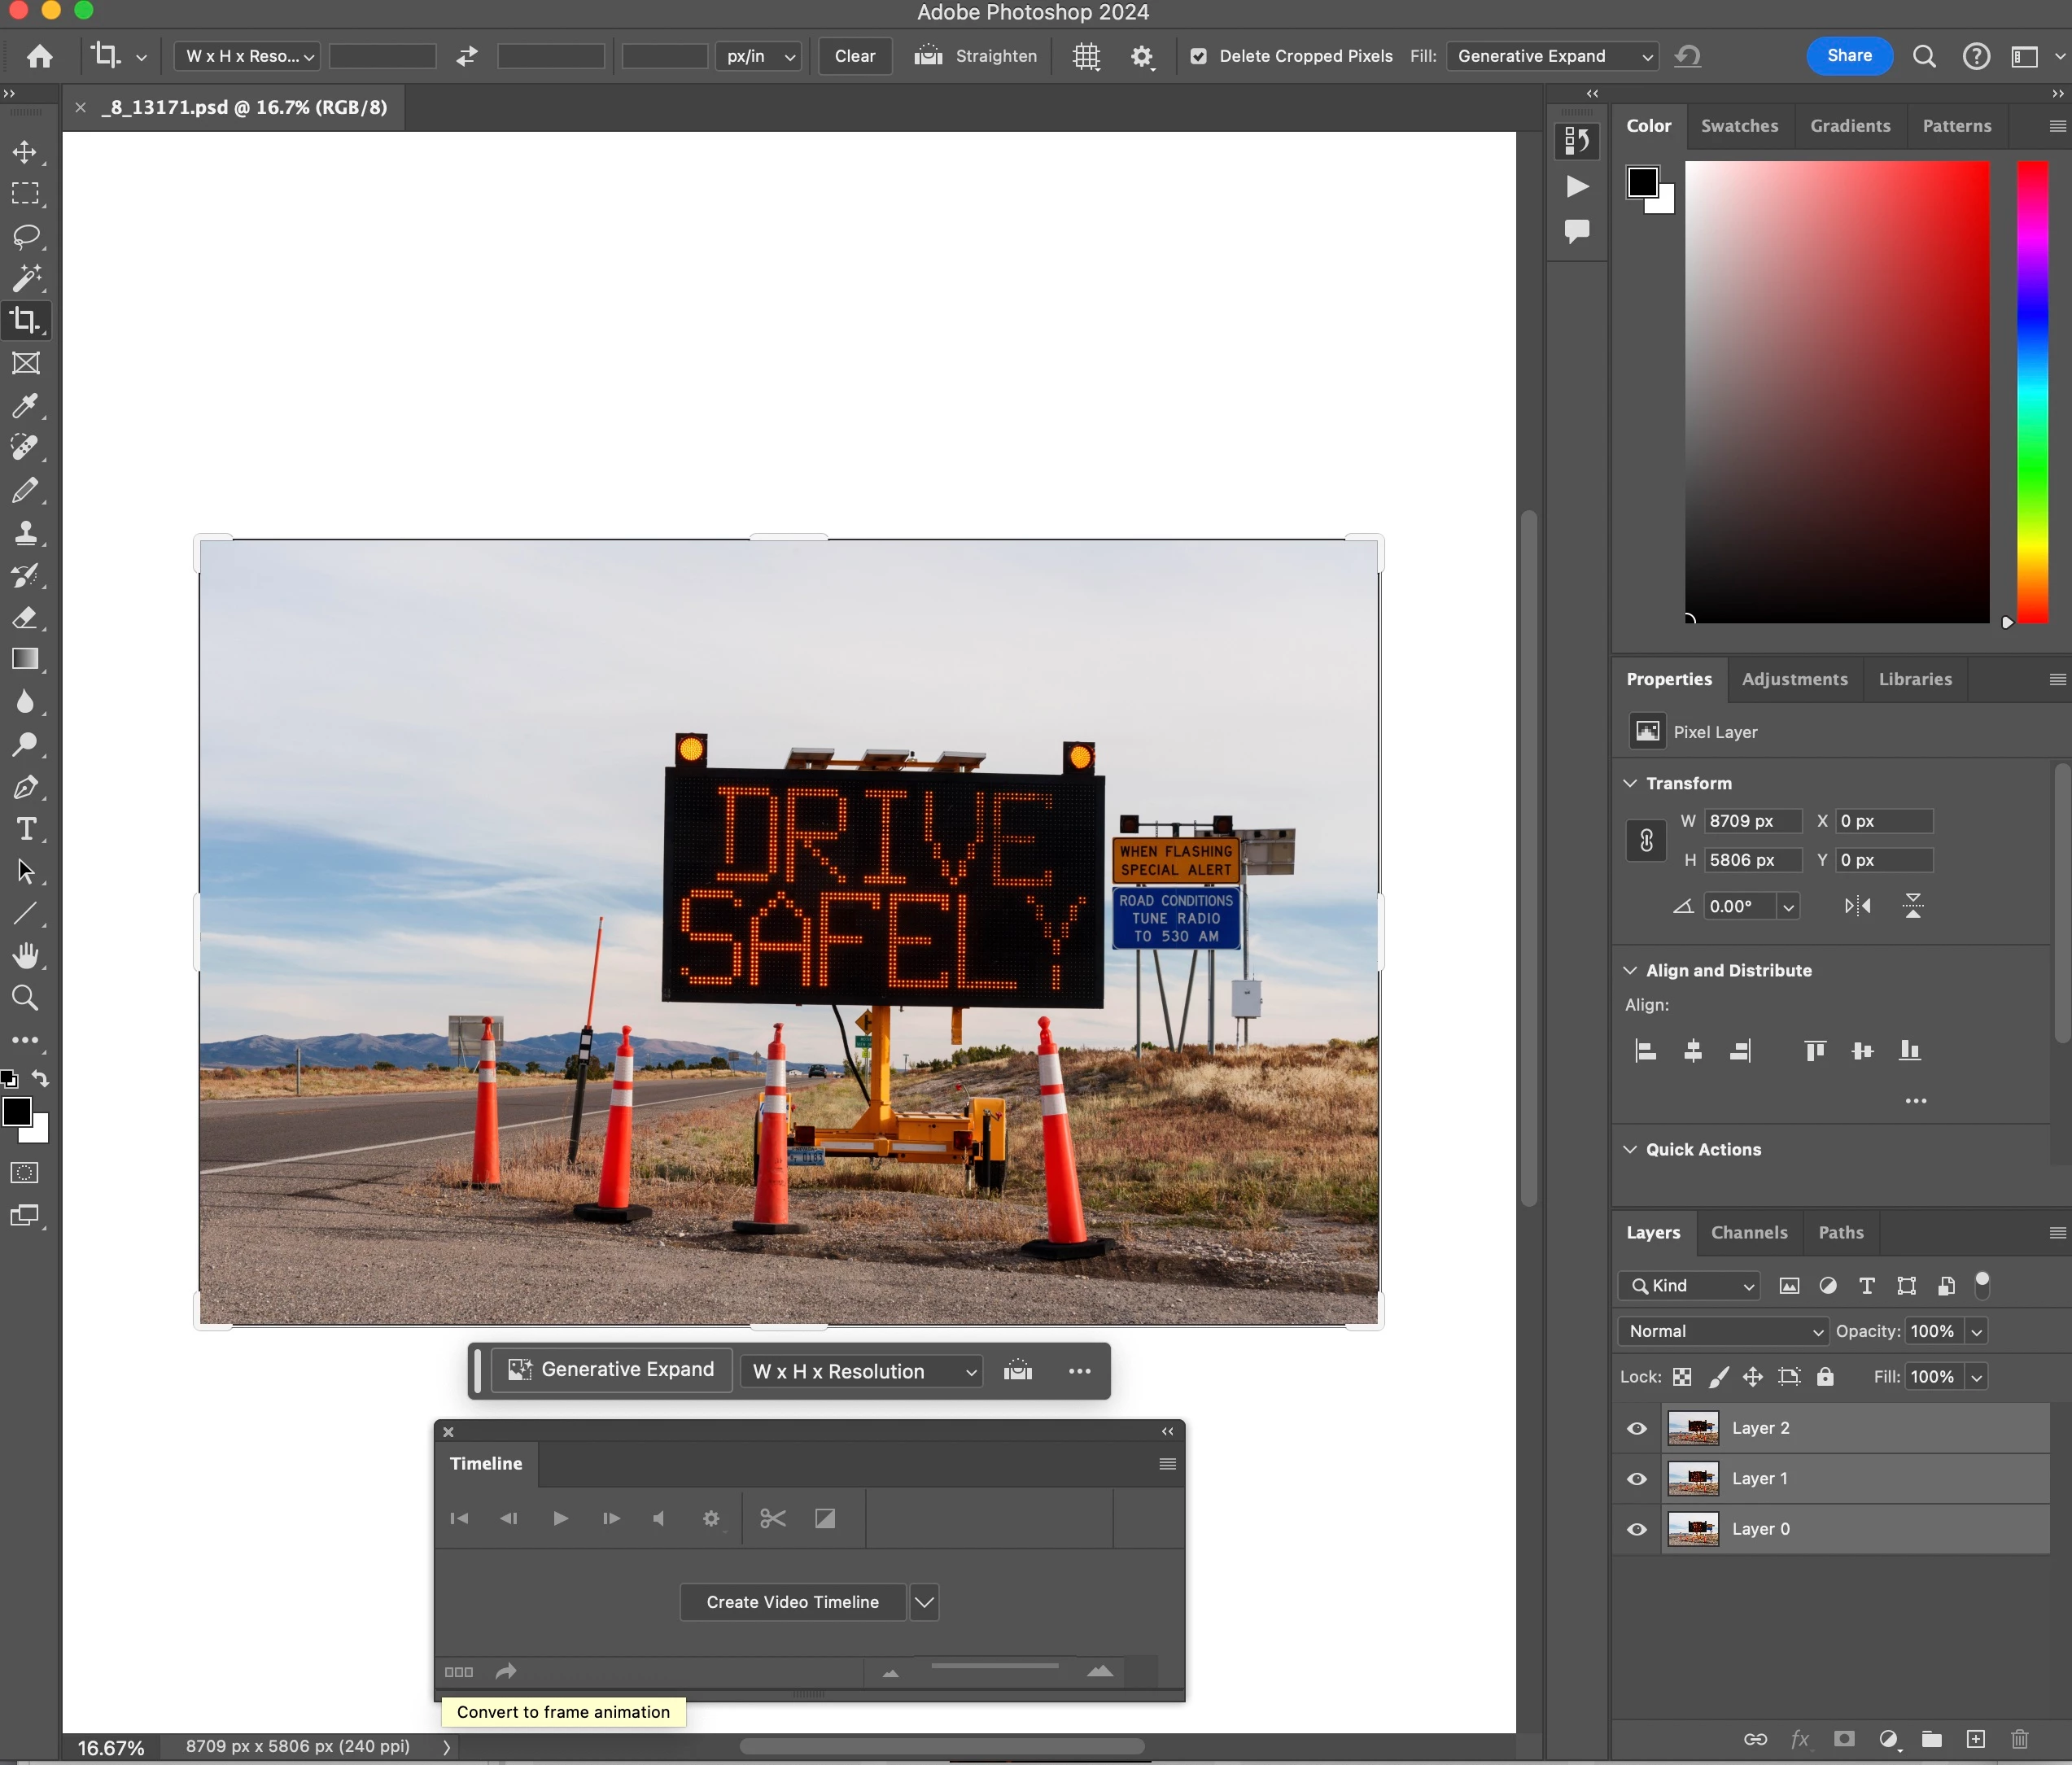Collapse the Align and Distribute section
Screen dimensions: 2072x1765
(1630, 970)
